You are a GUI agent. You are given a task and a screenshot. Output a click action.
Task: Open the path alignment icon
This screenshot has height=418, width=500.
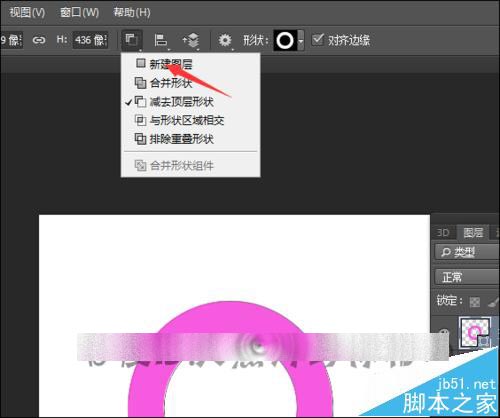pyautogui.click(x=161, y=40)
